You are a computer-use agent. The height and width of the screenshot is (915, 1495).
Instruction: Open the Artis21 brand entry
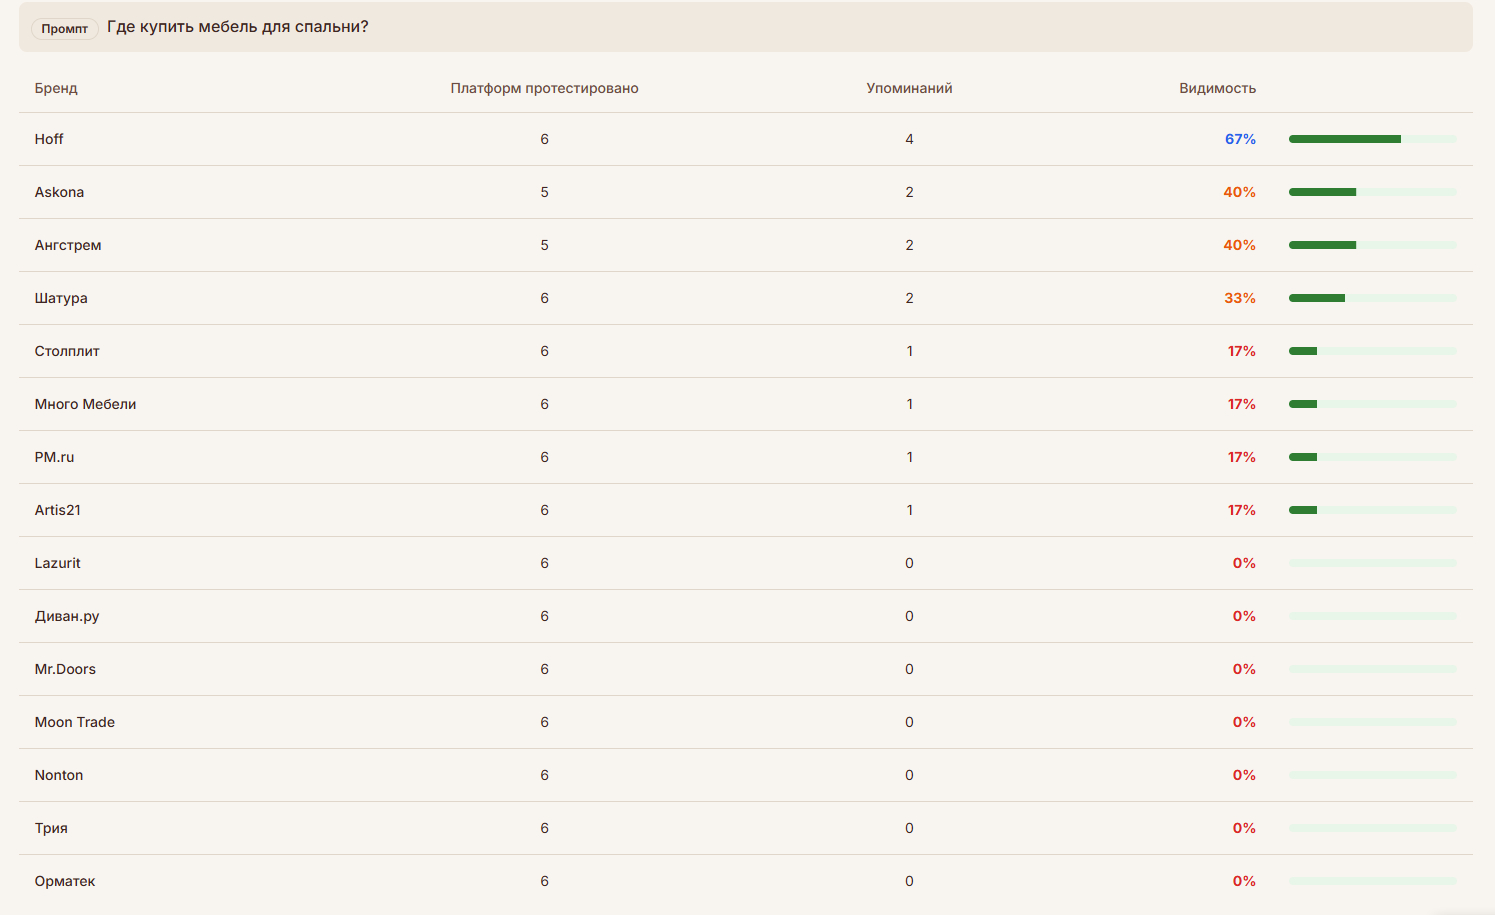click(58, 510)
